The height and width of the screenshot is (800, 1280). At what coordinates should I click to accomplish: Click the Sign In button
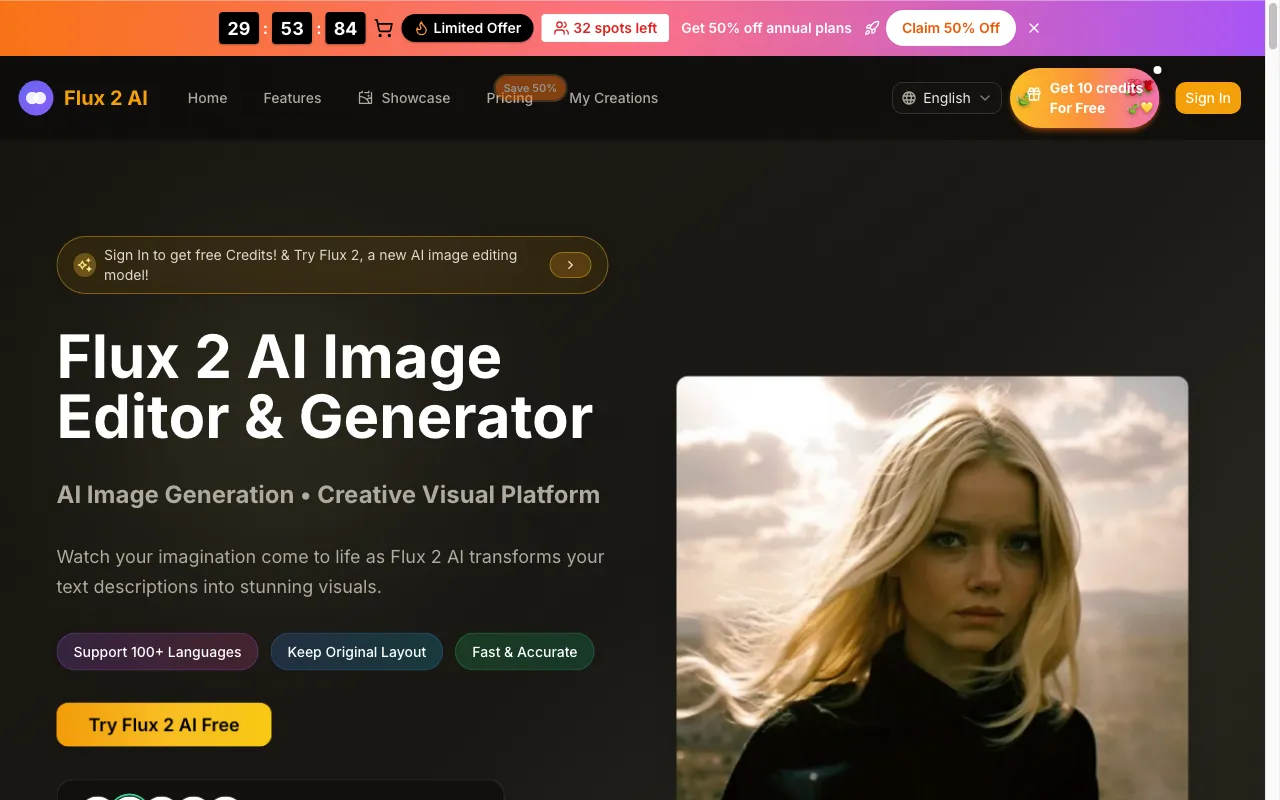pos(1208,98)
